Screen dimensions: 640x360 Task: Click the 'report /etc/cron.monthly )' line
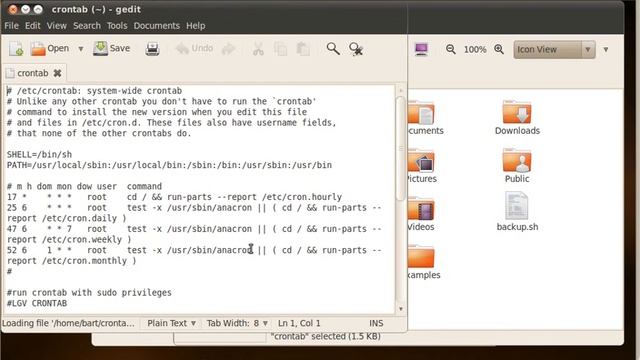point(71,261)
